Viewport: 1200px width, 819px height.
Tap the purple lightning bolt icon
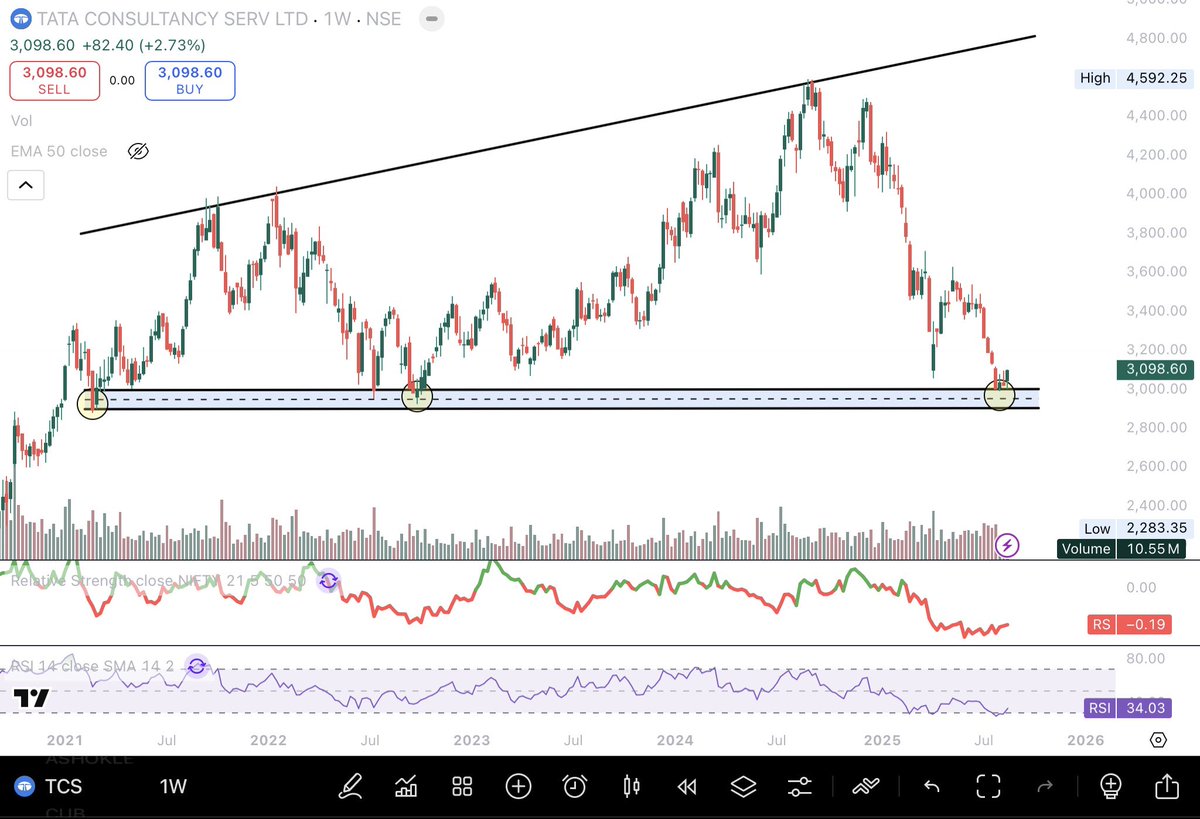(1008, 545)
